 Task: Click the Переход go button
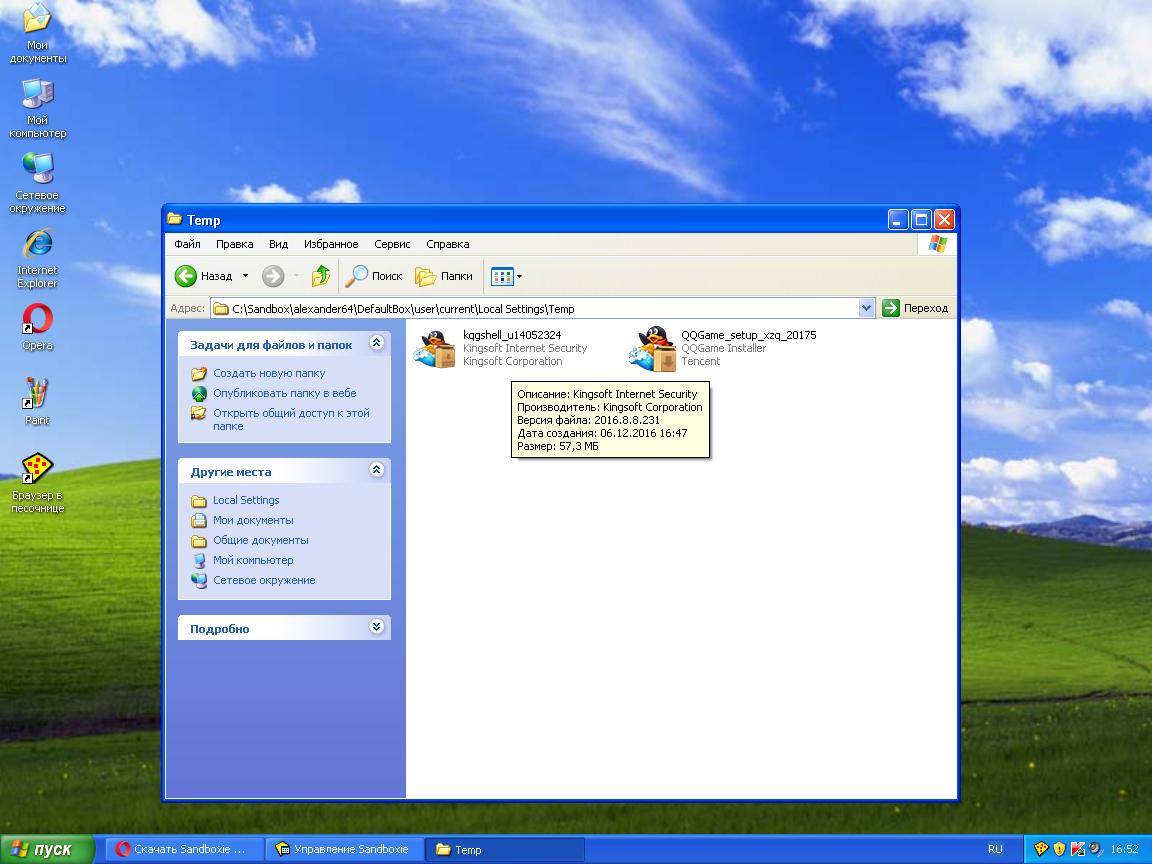coord(916,308)
